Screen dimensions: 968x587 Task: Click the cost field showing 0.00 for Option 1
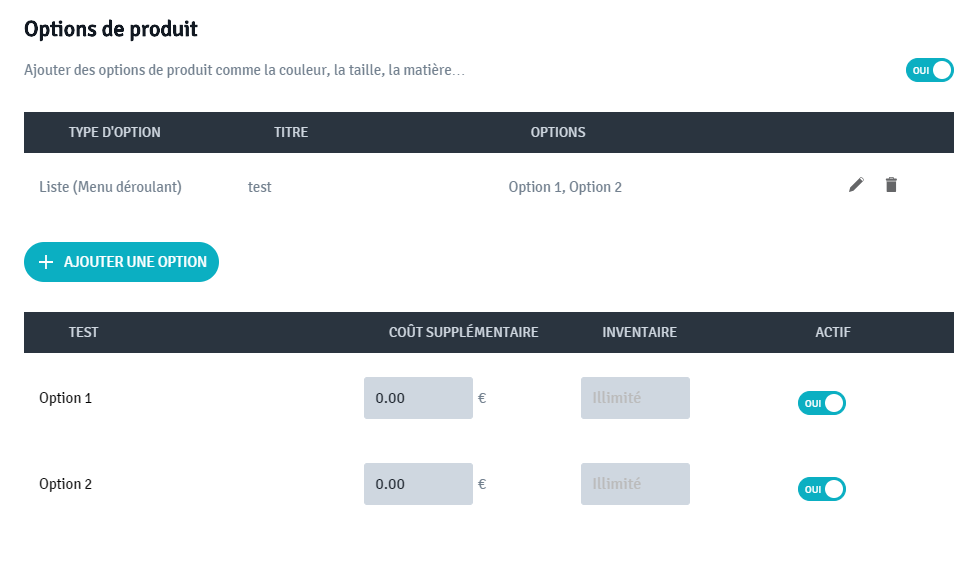[418, 397]
